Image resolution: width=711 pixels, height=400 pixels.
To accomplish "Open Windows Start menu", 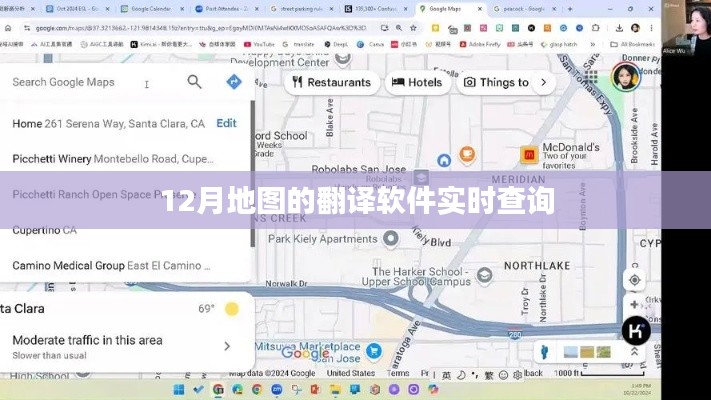I will 179,390.
